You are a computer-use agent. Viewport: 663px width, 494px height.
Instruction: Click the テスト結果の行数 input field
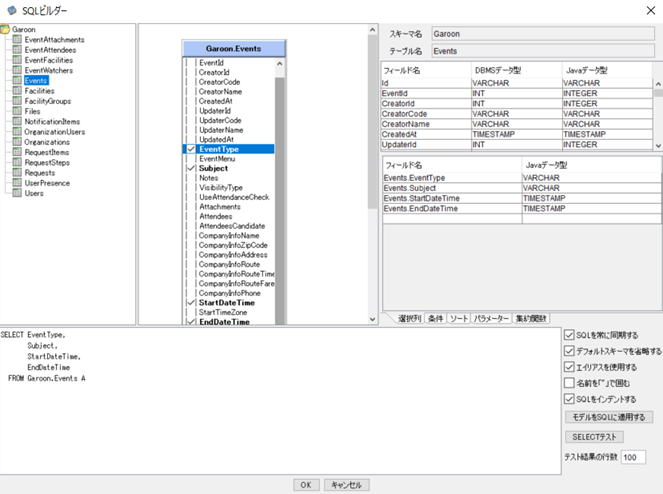coord(633,457)
